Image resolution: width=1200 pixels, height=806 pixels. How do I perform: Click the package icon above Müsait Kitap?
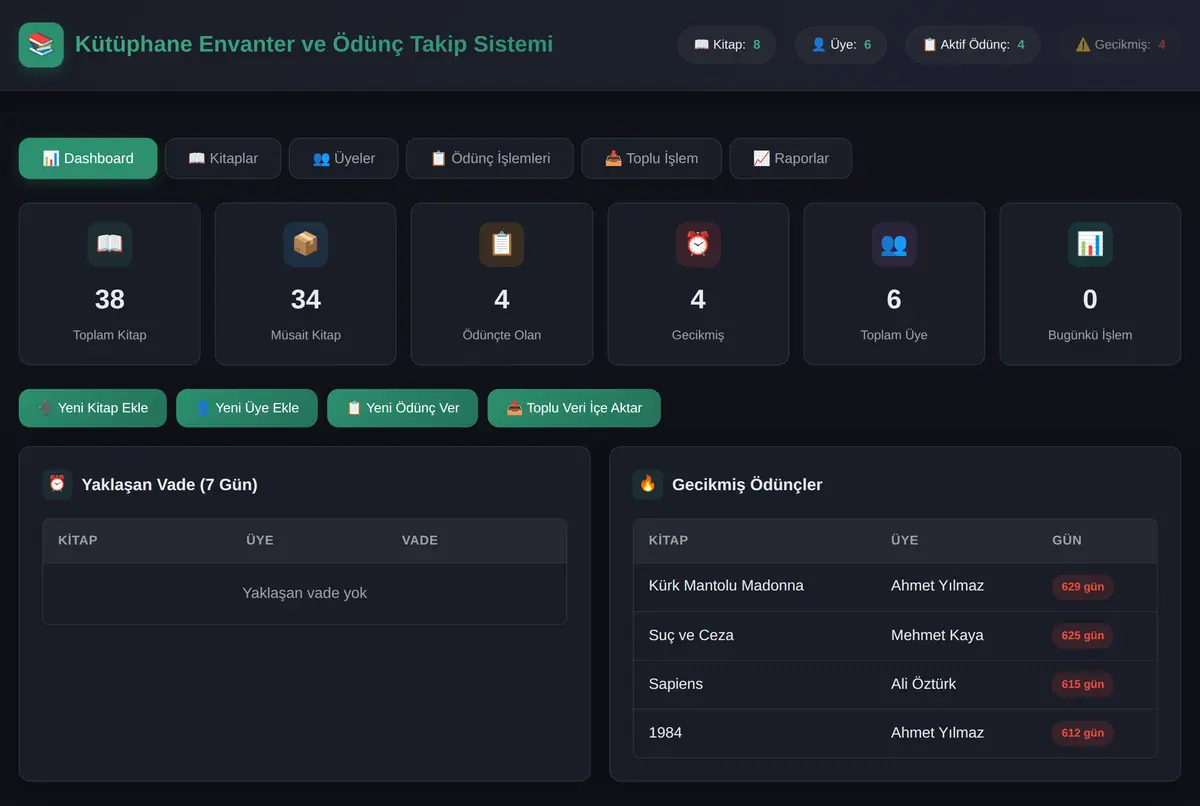pos(306,244)
